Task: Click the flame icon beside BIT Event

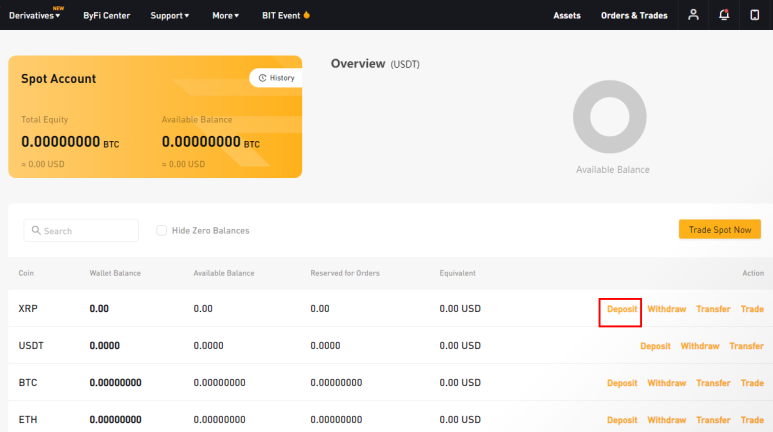Action: (307, 15)
